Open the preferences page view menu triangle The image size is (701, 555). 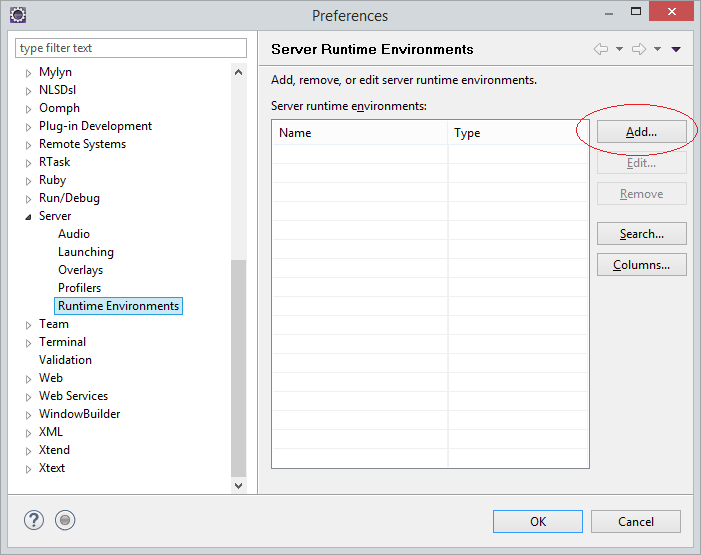pyautogui.click(x=676, y=49)
